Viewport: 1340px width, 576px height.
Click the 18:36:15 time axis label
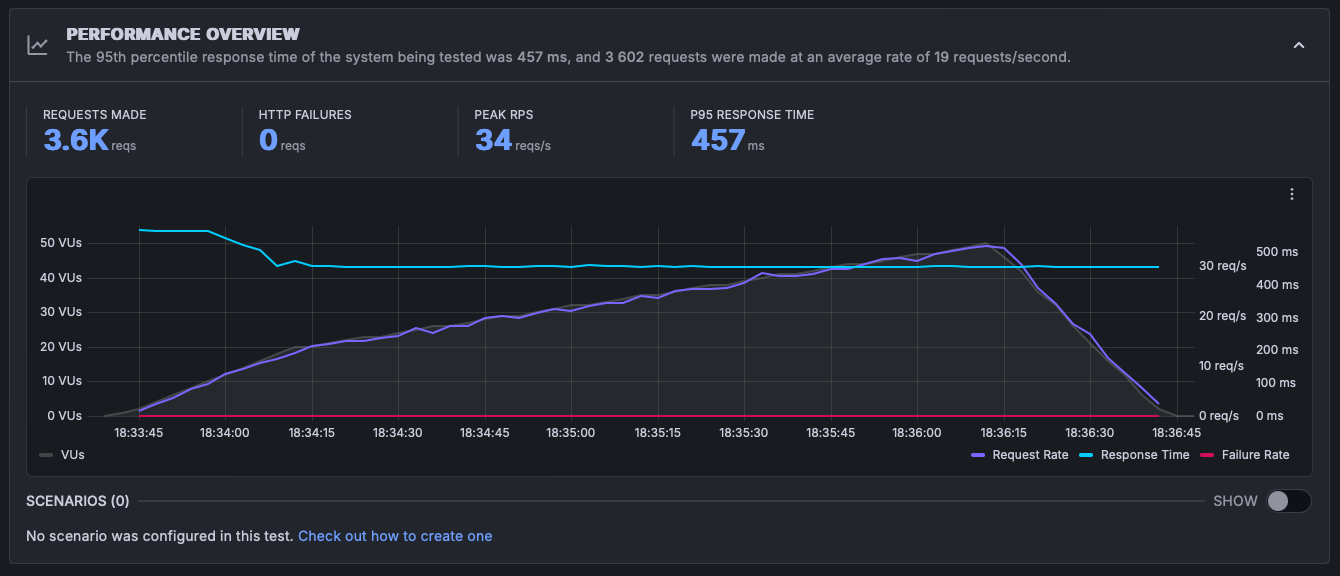point(1003,433)
